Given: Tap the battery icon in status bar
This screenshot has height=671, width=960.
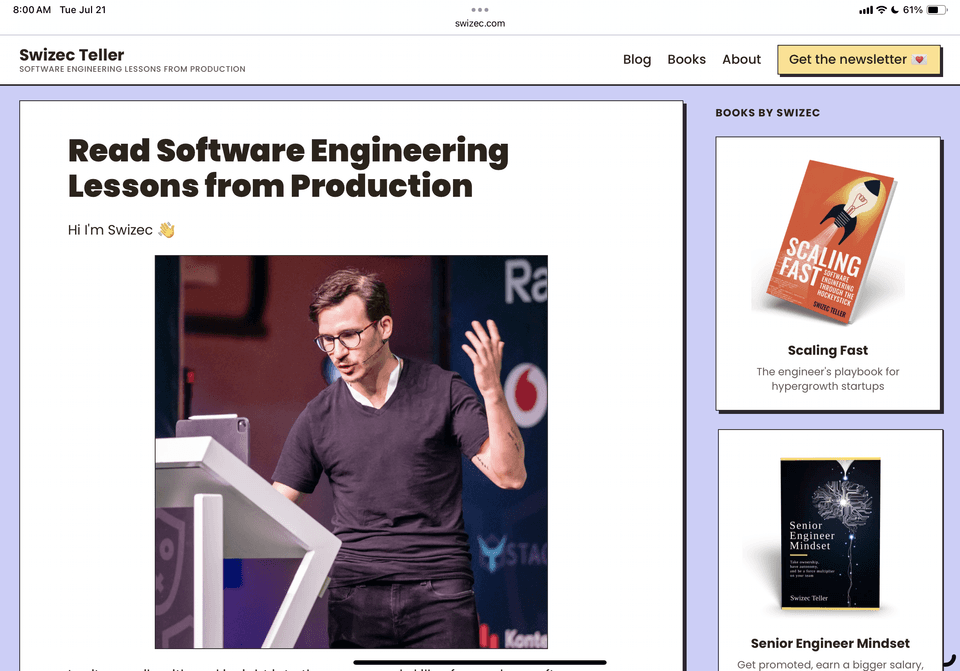Looking at the screenshot, I should point(937,10).
